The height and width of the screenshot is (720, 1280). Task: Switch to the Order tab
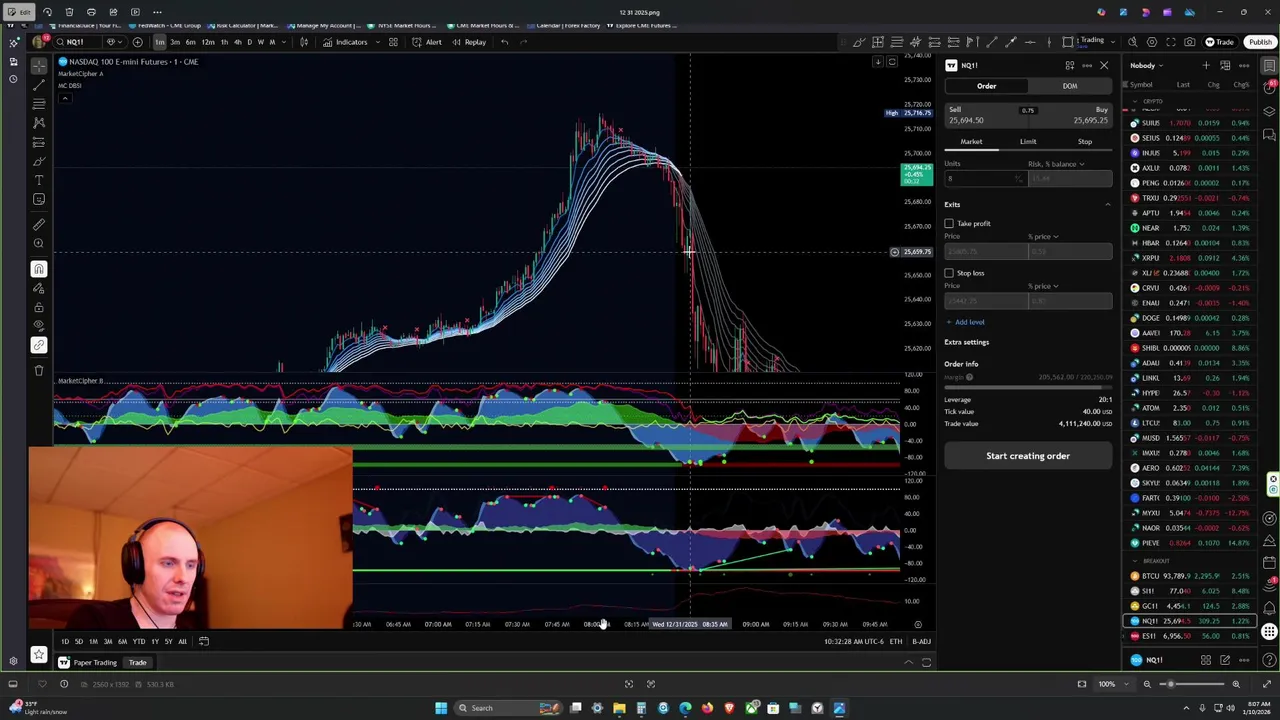point(986,86)
